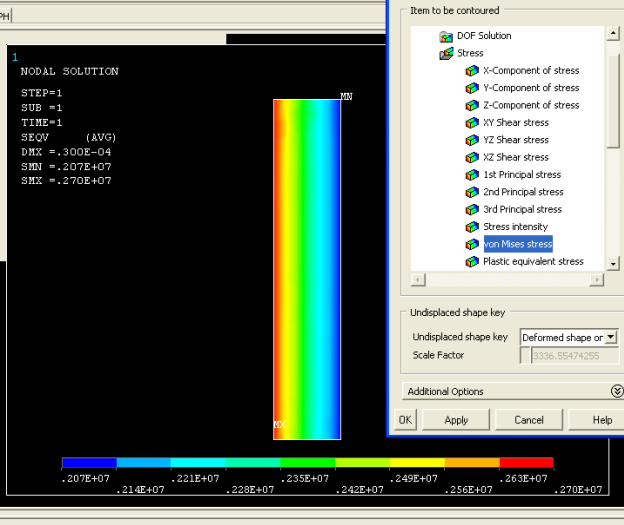
Task: Select Z-Component of stress item
Action: tap(531, 105)
